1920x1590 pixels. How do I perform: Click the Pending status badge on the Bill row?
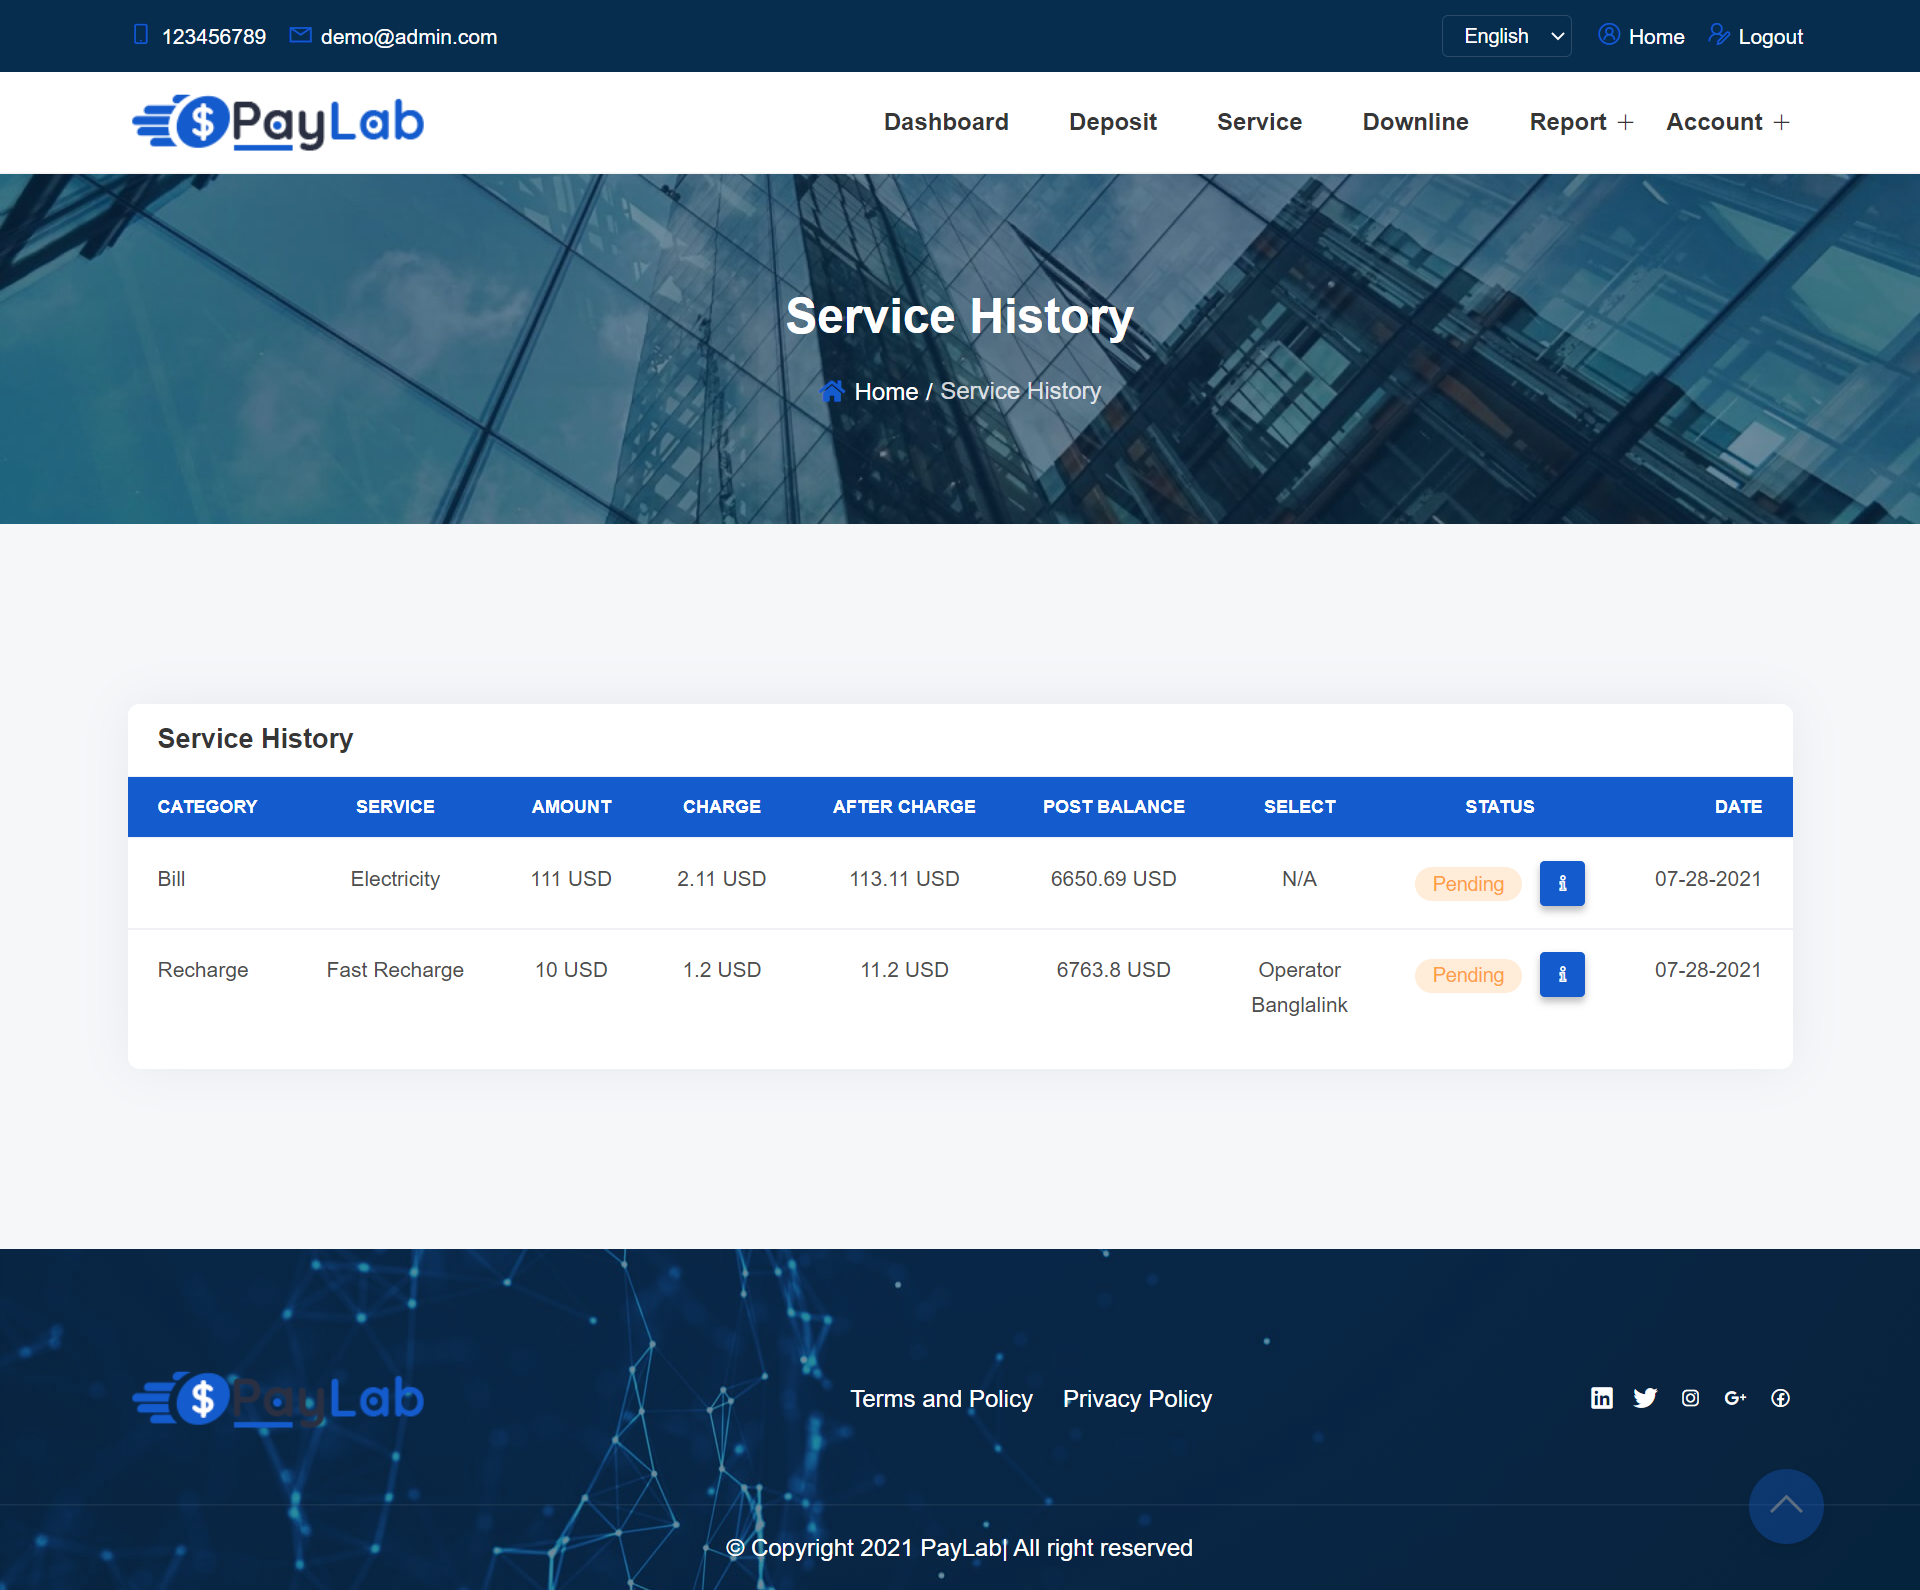coord(1468,883)
